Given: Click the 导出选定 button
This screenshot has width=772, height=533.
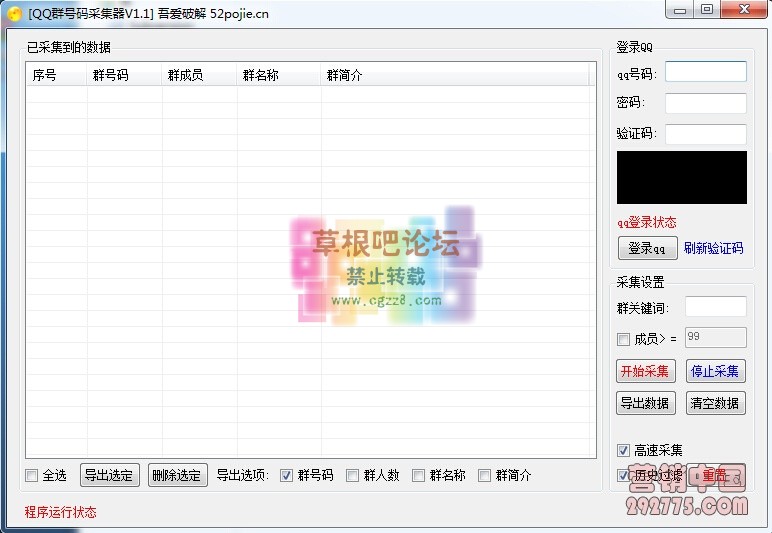Looking at the screenshot, I should click(x=110, y=475).
